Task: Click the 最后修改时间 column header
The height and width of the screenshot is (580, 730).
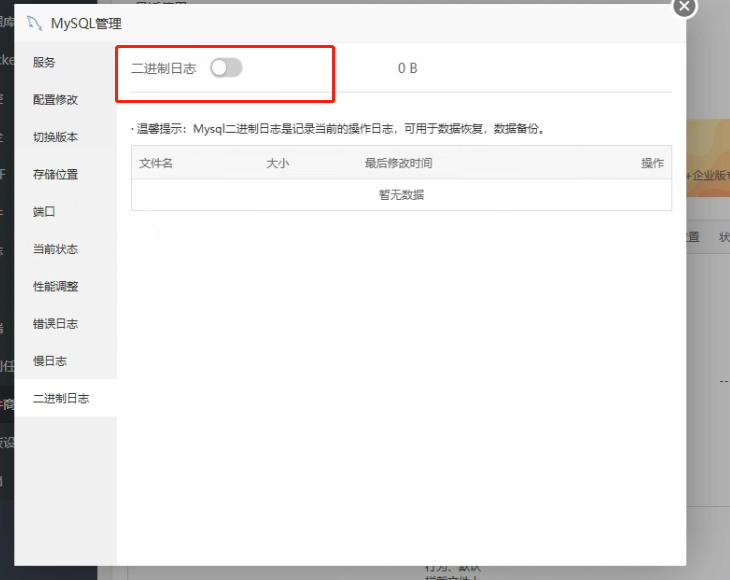Action: coord(398,163)
